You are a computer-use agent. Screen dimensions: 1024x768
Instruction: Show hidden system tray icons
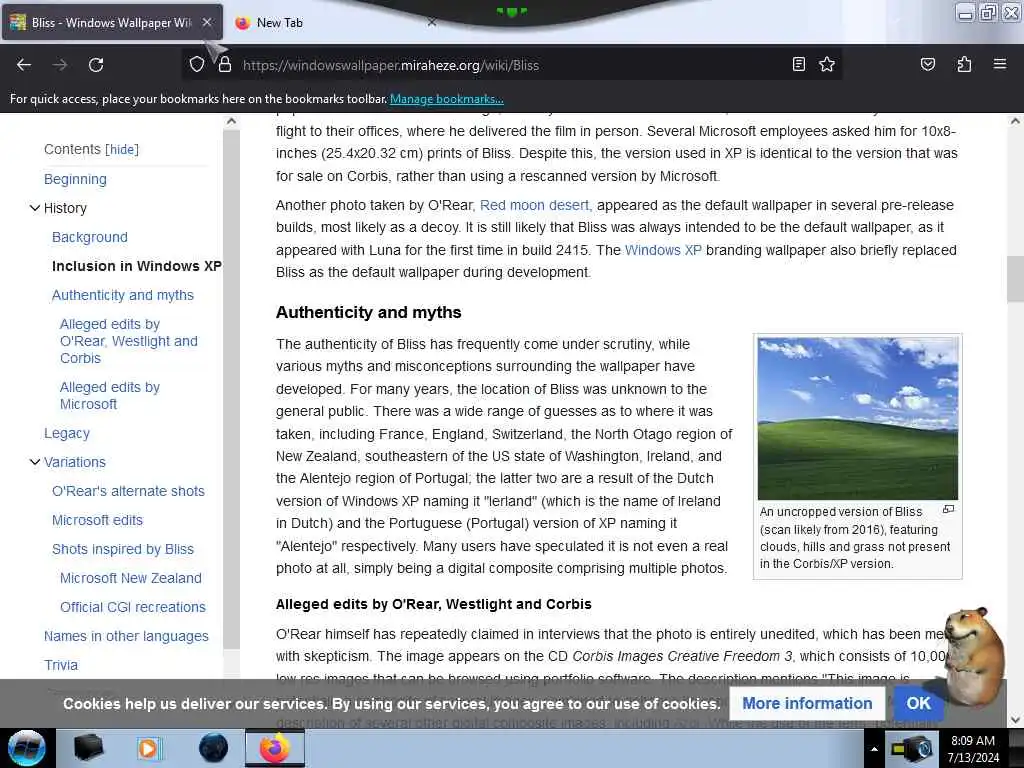[874, 749]
